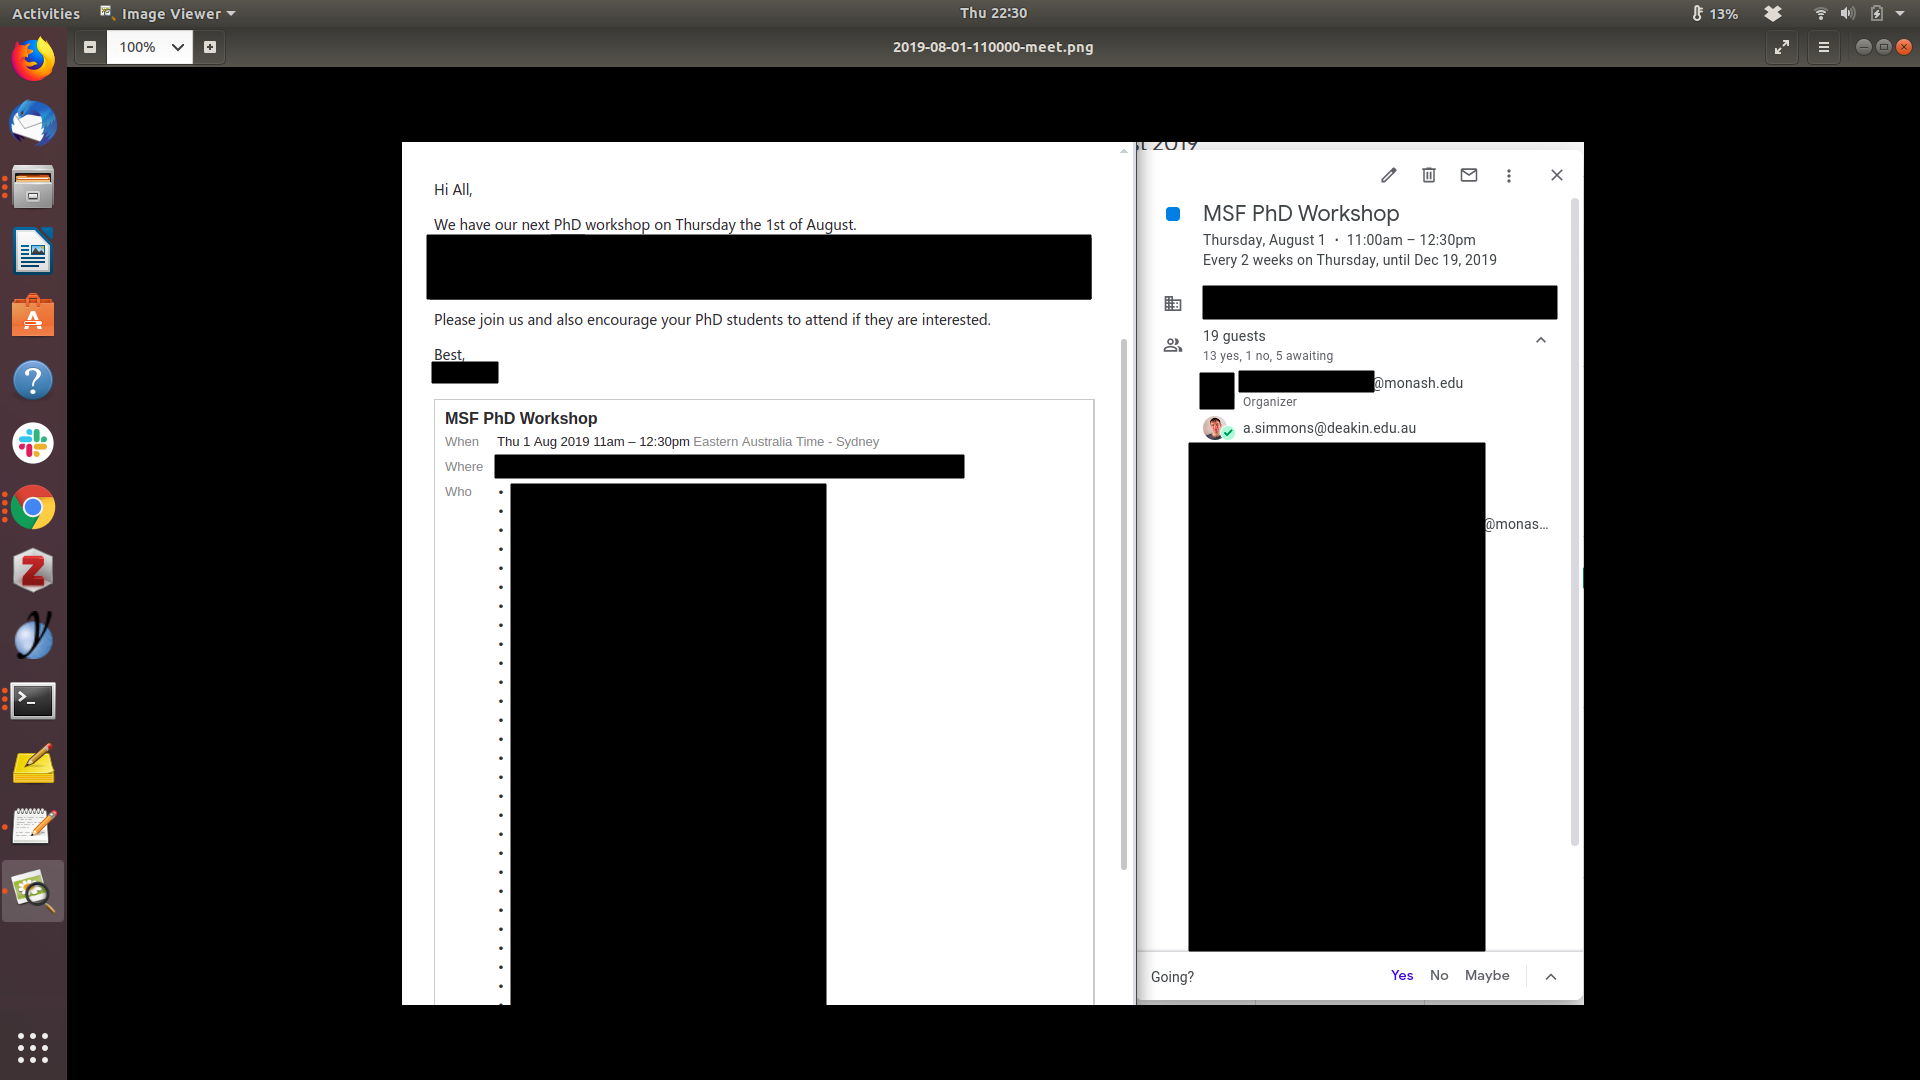This screenshot has width=1920, height=1080.
Task: Open the 100% zoom level dropdown
Action: [177, 47]
